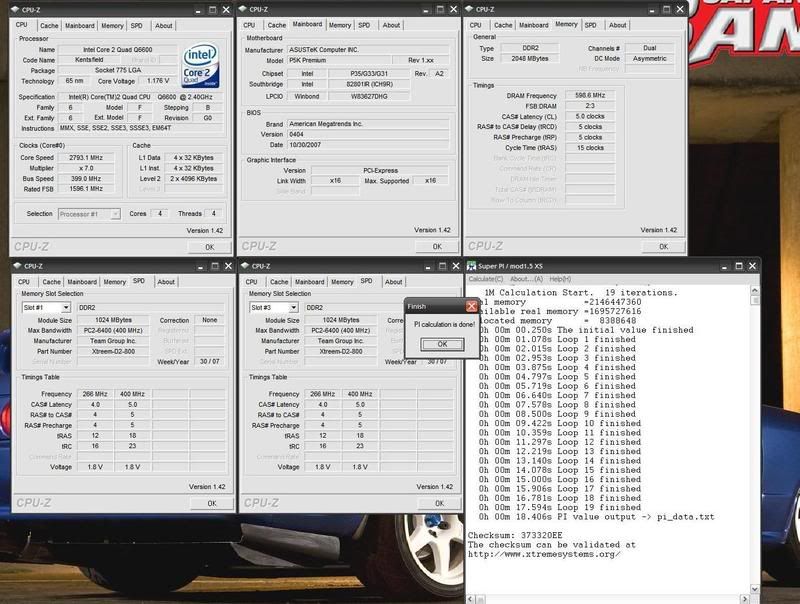The width and height of the screenshot is (800, 604).
Task: Close the Super PI window
Action: pyautogui.click(x=752, y=266)
